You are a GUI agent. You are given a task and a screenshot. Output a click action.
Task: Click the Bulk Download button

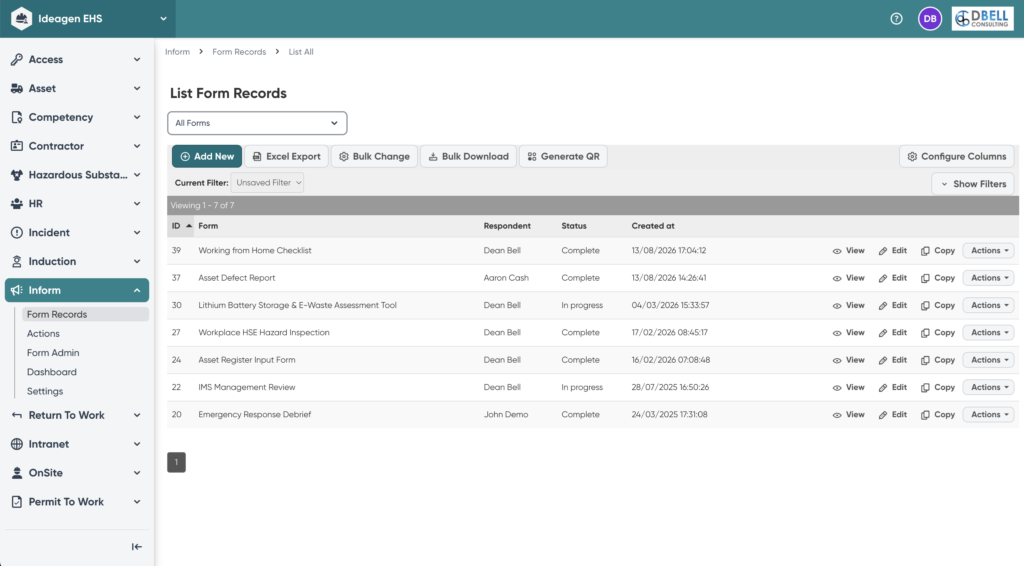click(x=468, y=157)
